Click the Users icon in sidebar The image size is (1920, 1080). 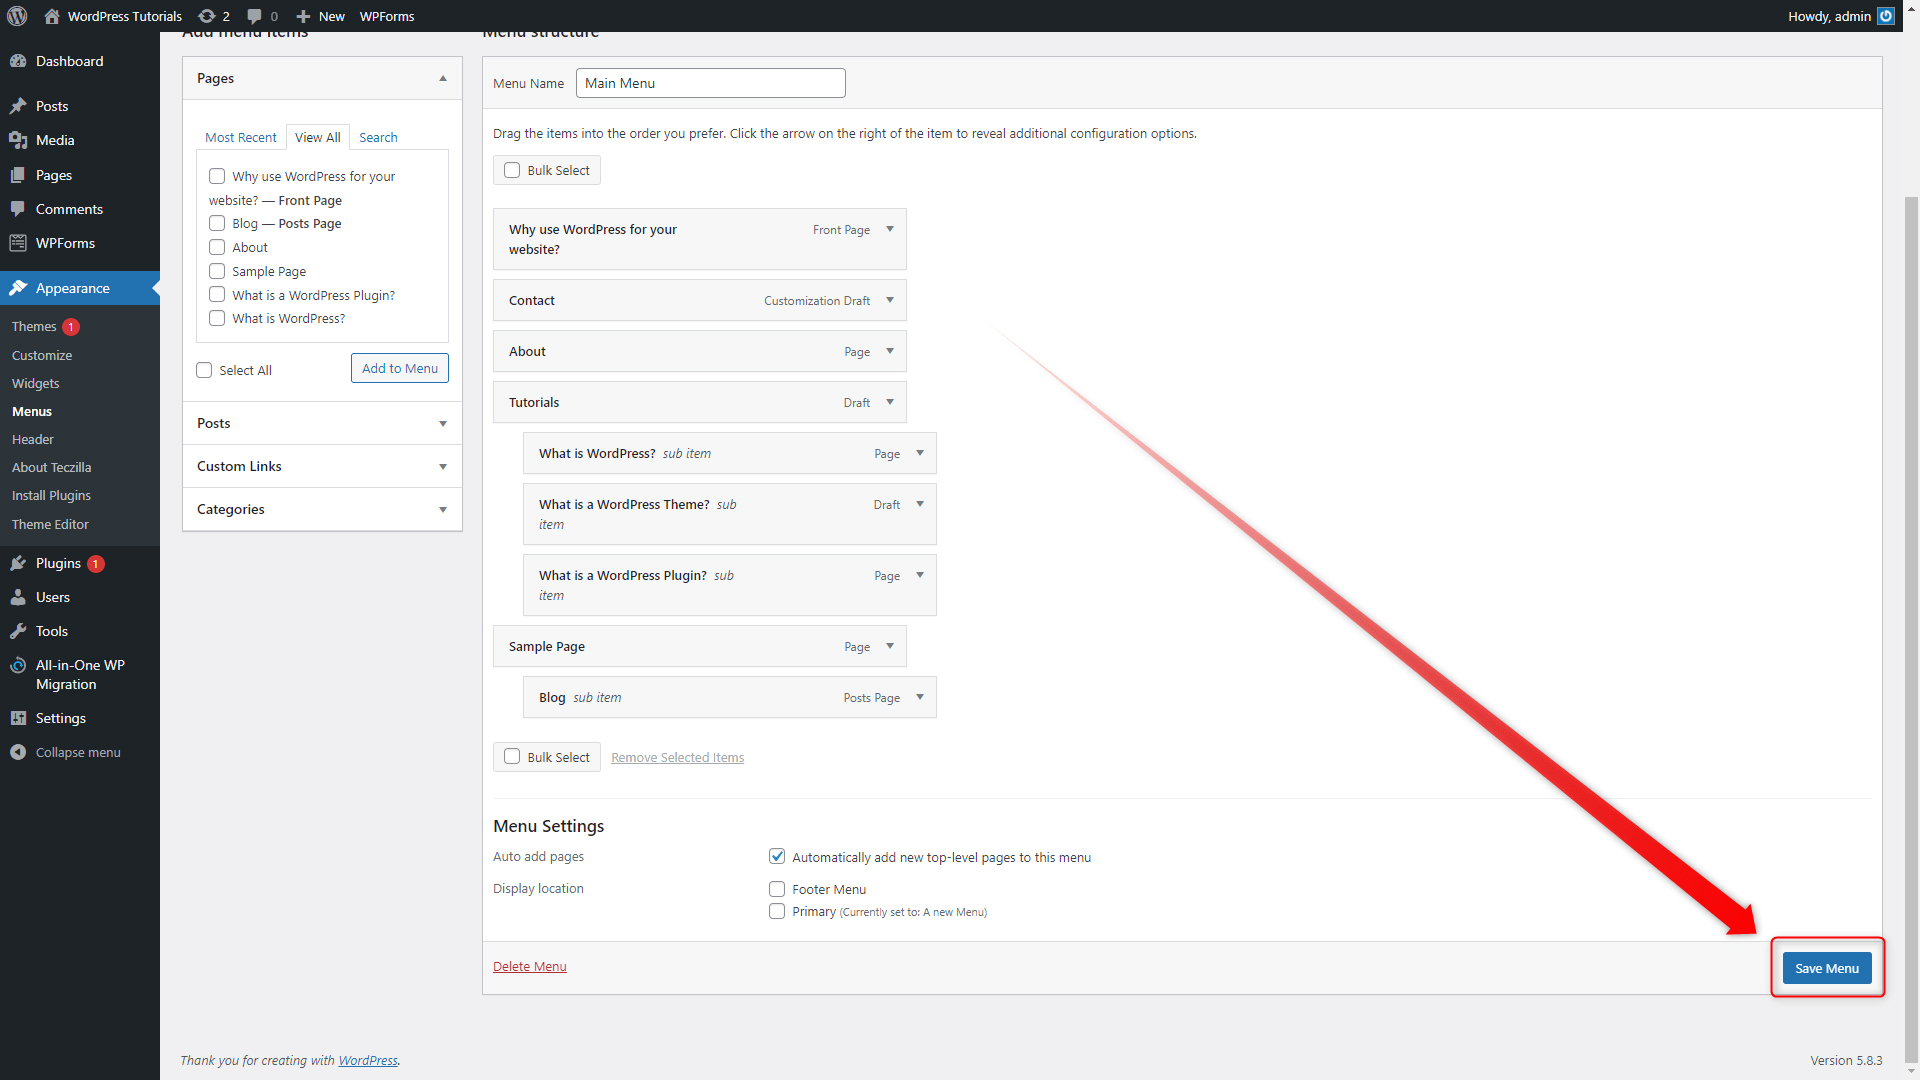pos(18,596)
